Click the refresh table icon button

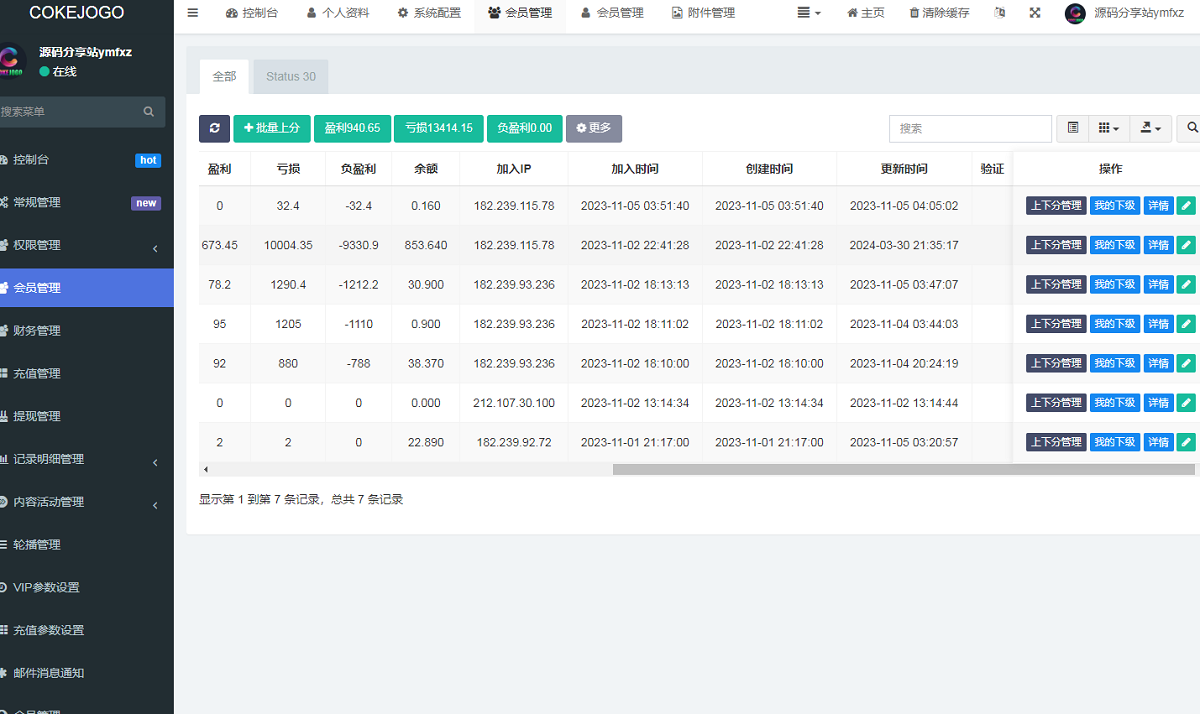pyautogui.click(x=214, y=128)
